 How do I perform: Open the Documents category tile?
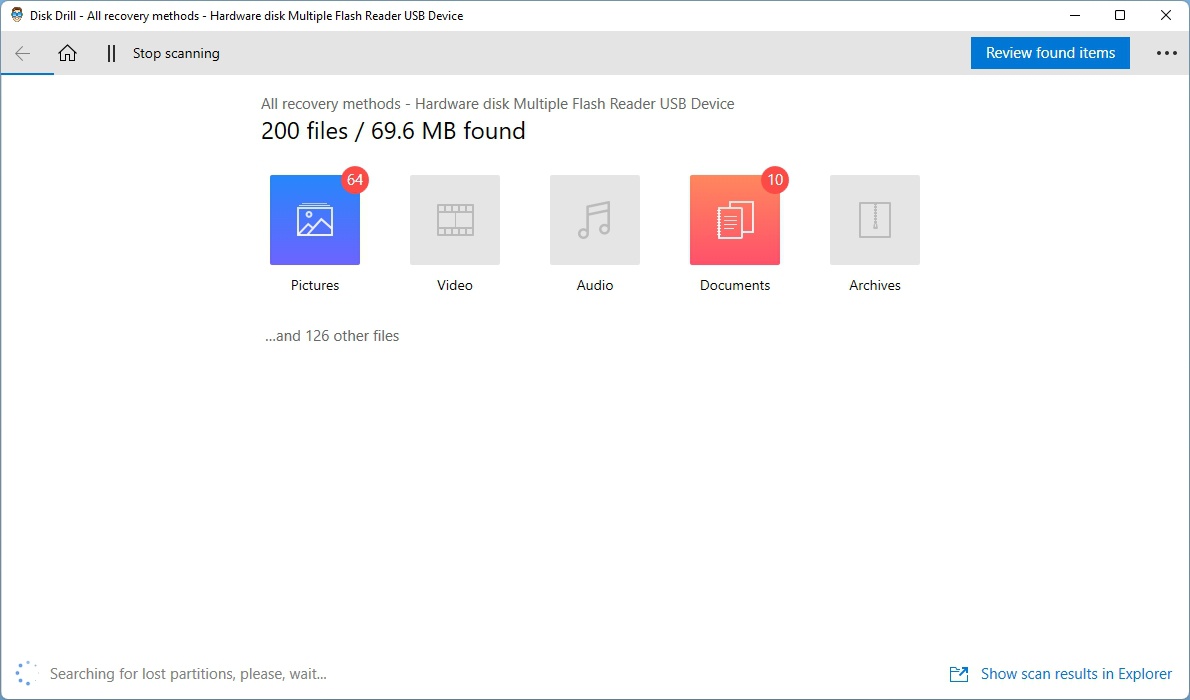point(735,220)
